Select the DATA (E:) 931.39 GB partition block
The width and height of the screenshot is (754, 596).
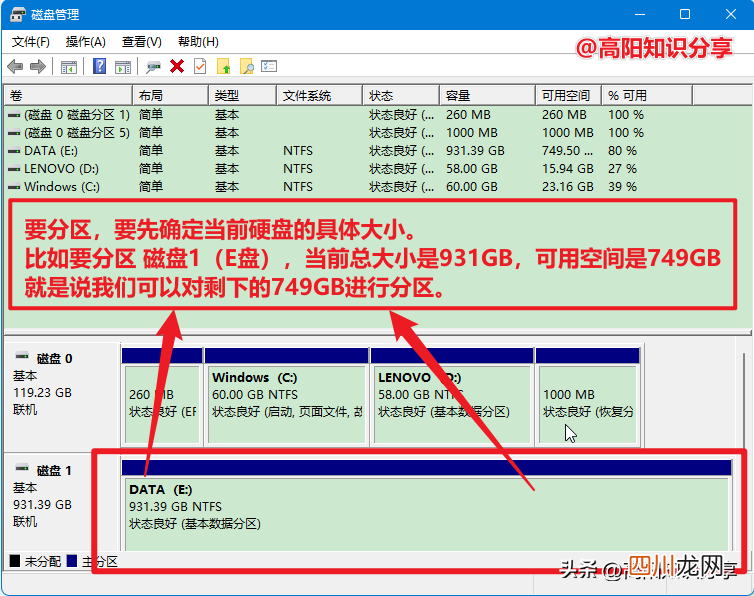pos(427,506)
